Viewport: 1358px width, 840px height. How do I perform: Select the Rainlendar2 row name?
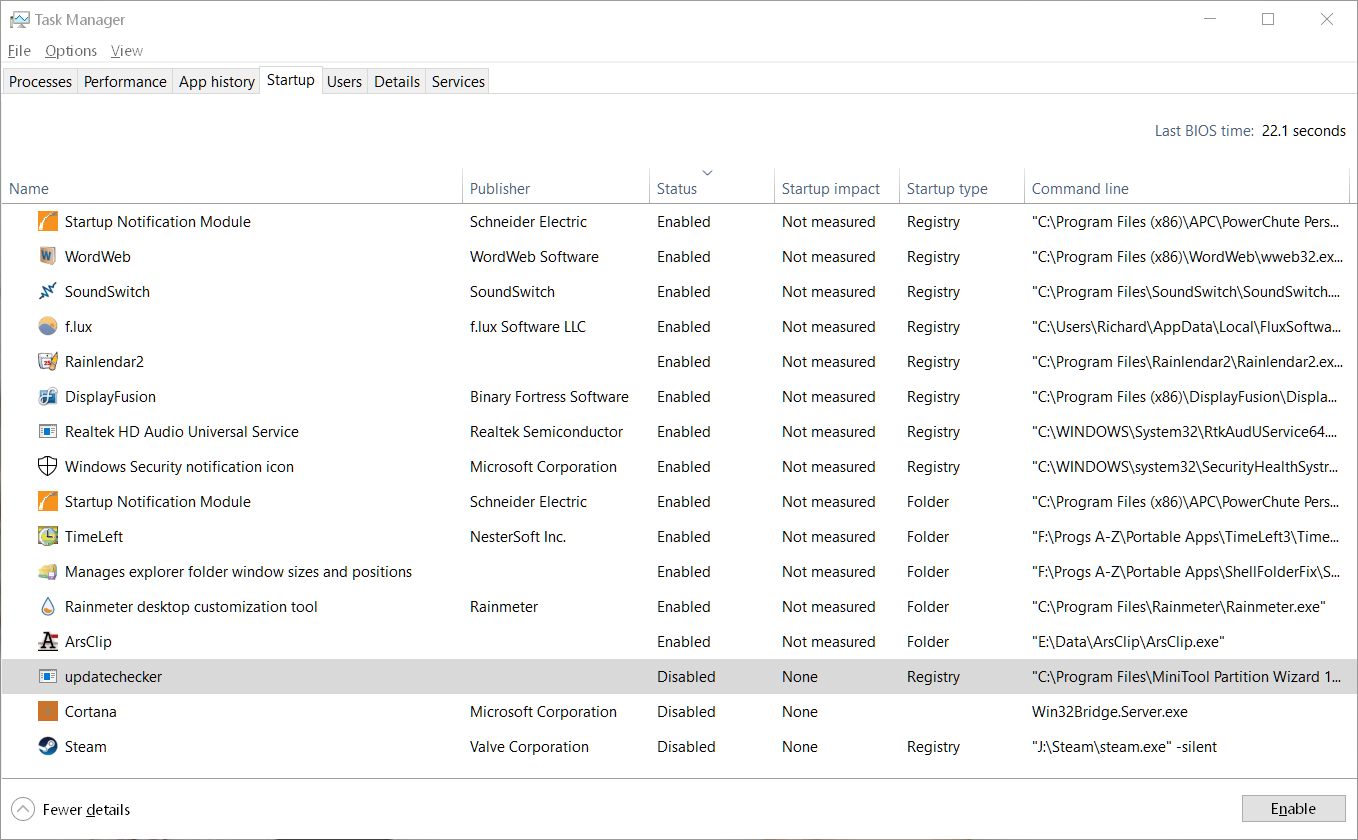click(x=104, y=362)
